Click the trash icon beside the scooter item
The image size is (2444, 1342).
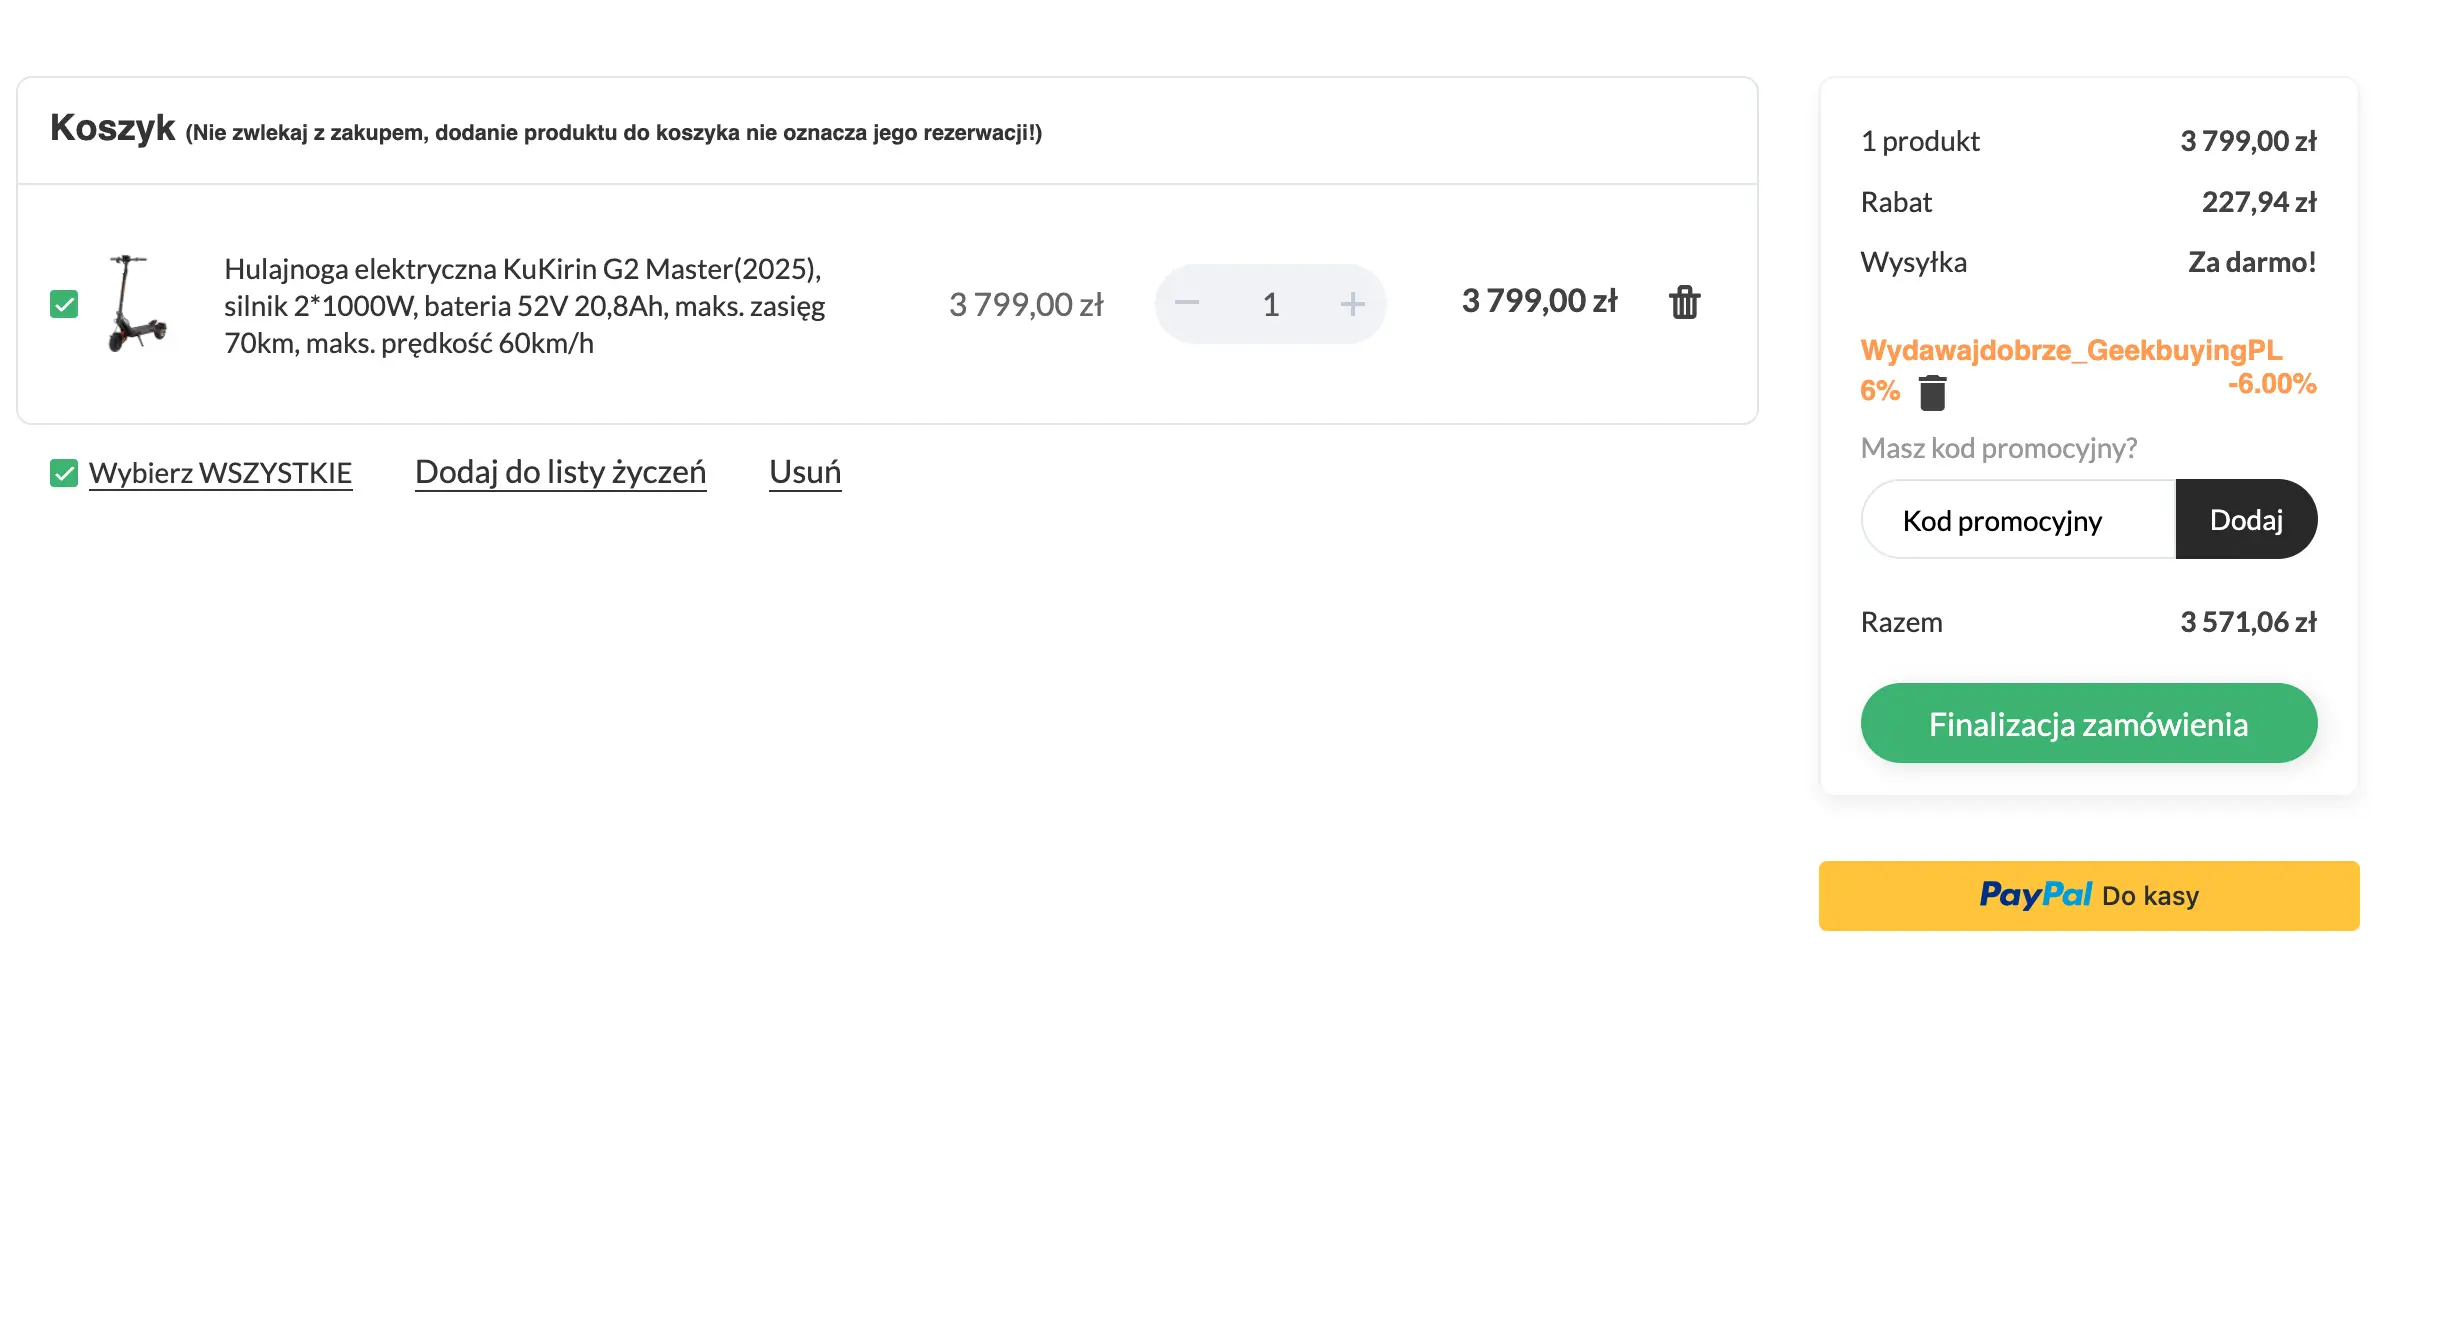point(1684,302)
